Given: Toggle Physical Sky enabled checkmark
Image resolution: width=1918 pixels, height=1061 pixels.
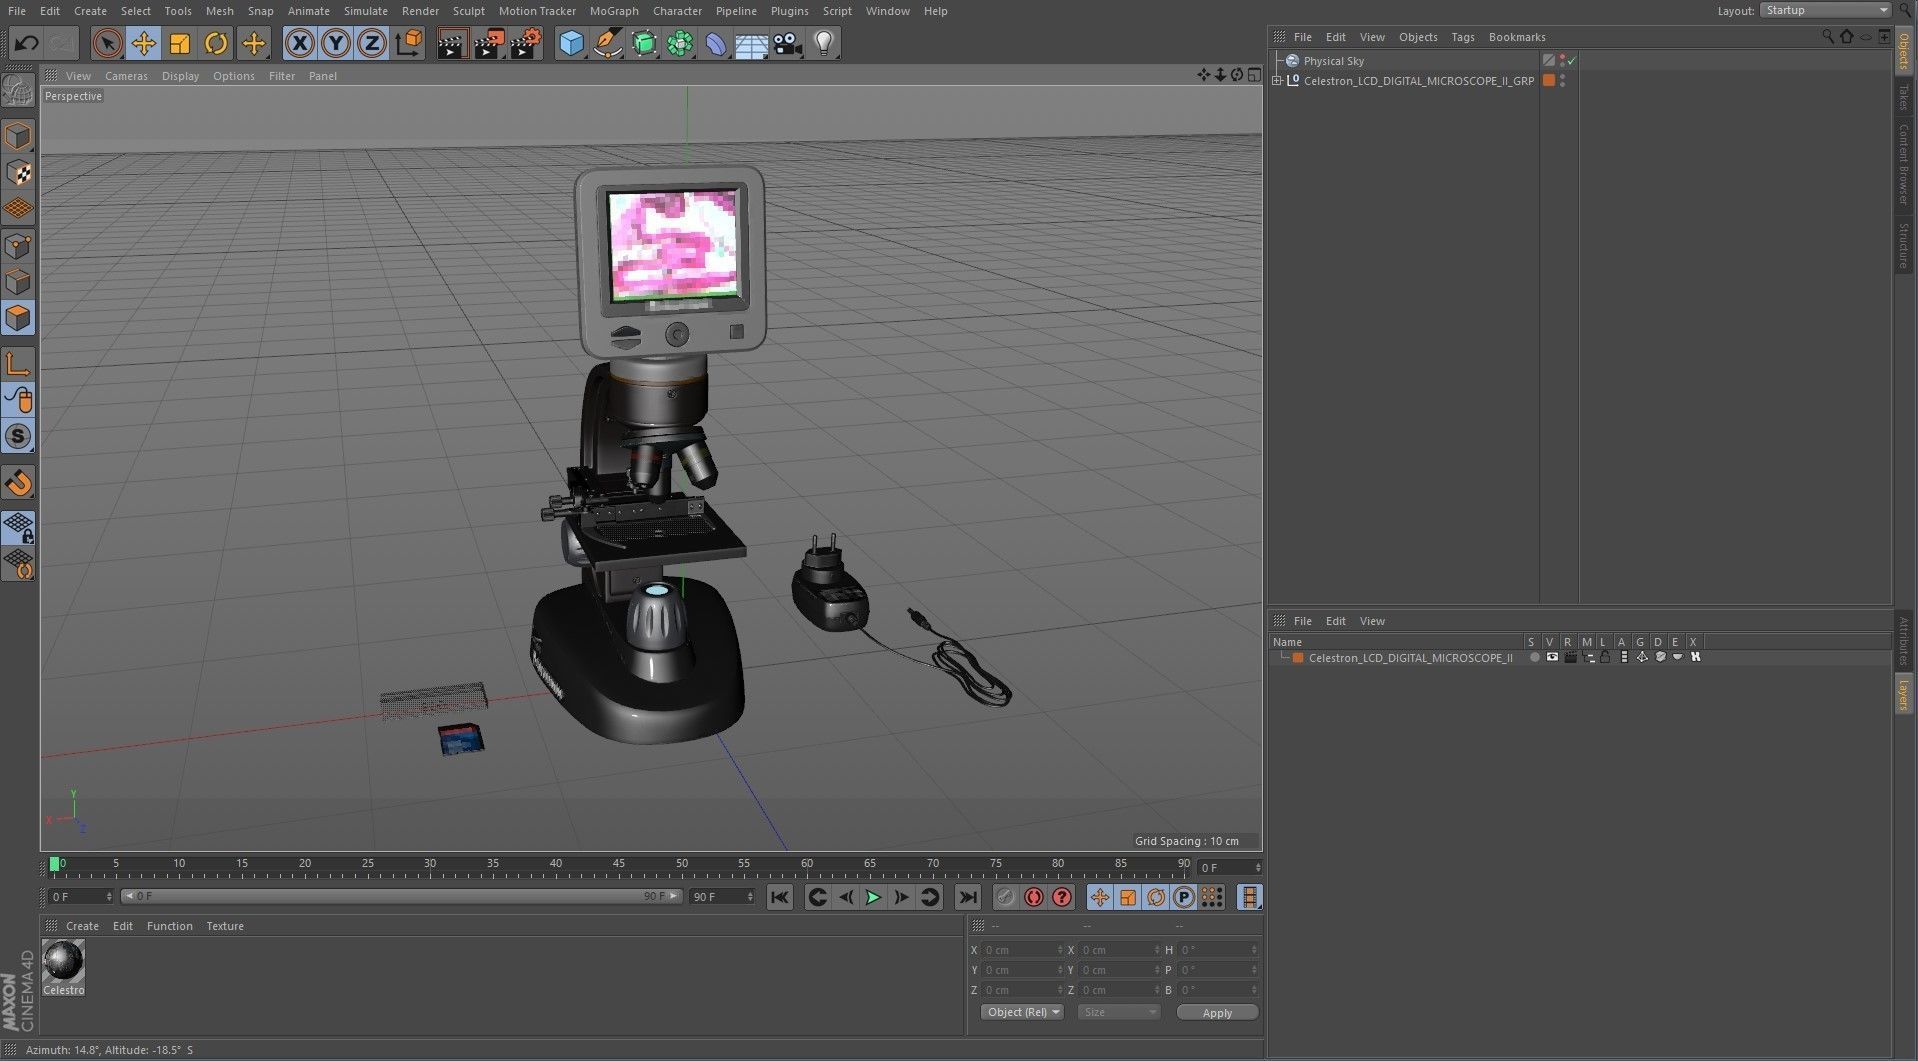Looking at the screenshot, I should (1571, 61).
